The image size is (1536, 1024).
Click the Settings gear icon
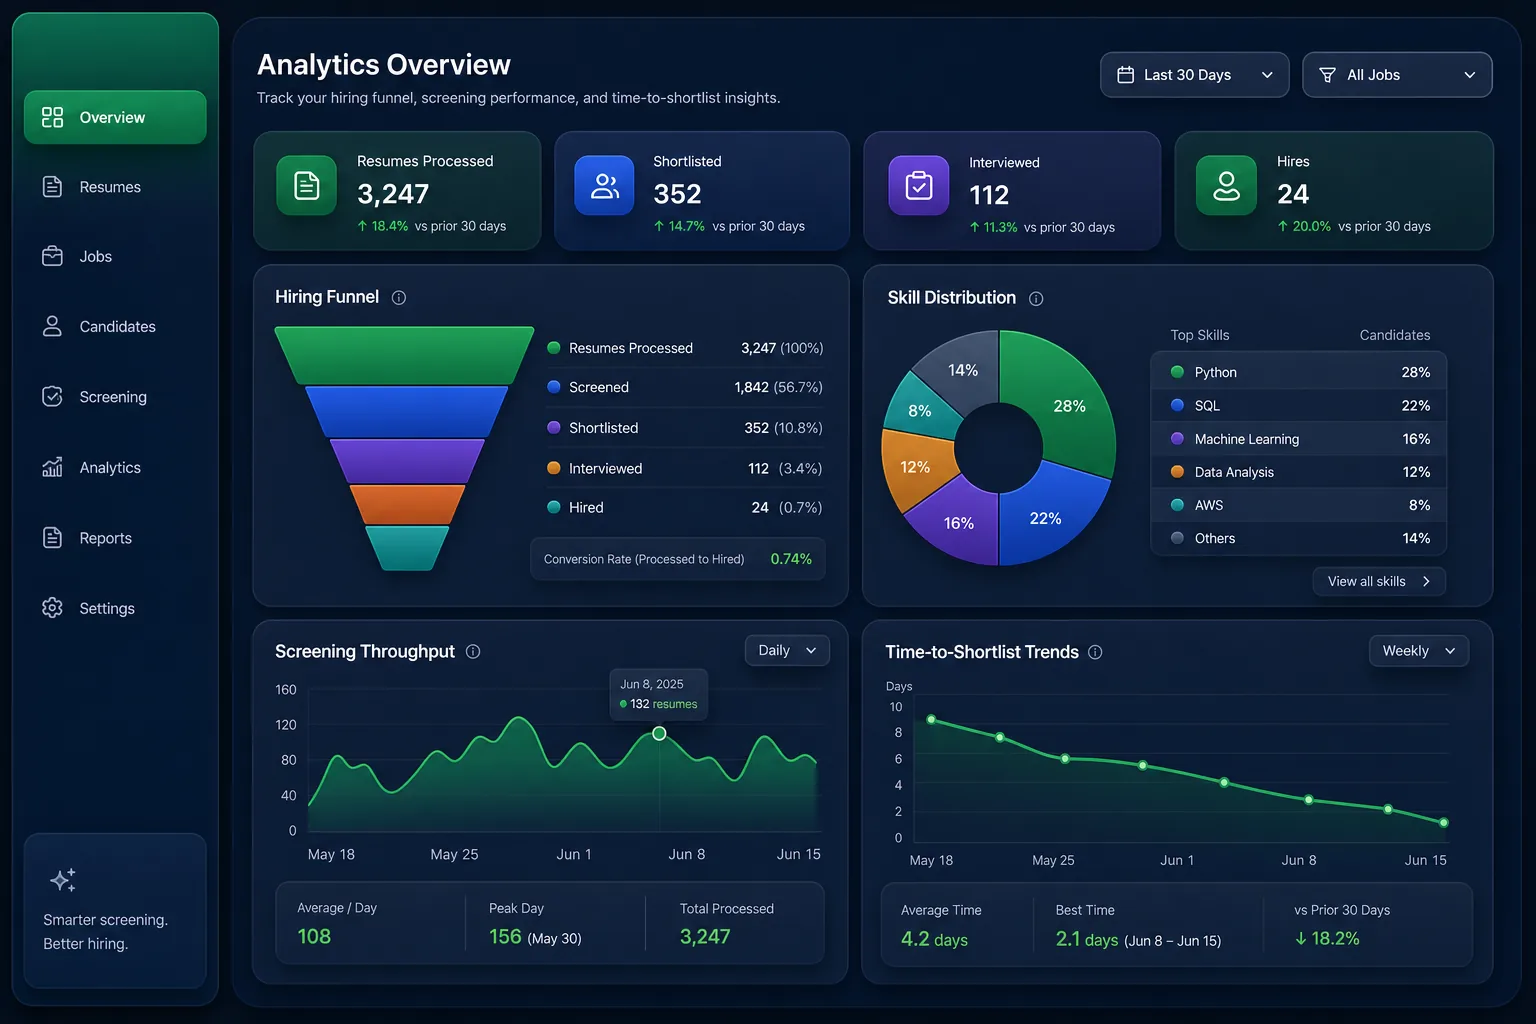click(52, 608)
